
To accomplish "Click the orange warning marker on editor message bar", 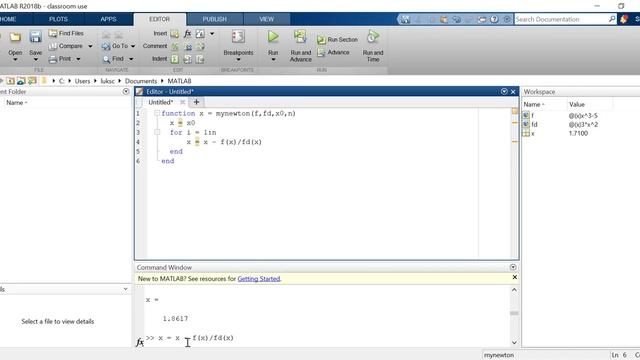I will pyautogui.click(x=515, y=111).
